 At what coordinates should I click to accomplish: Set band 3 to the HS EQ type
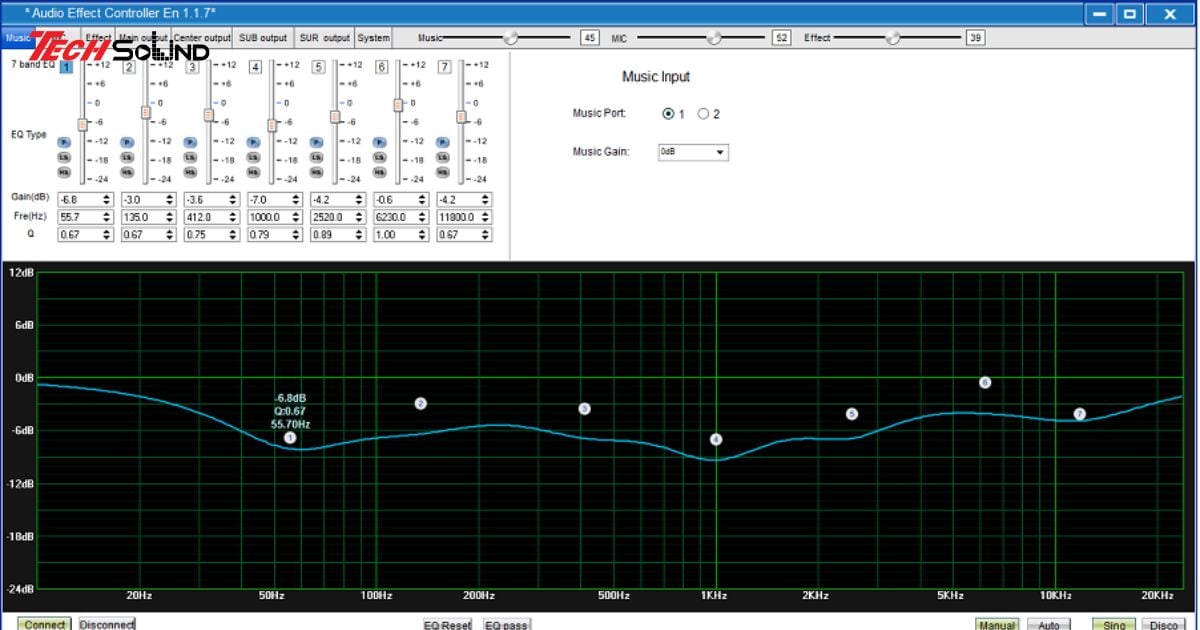pyautogui.click(x=190, y=172)
